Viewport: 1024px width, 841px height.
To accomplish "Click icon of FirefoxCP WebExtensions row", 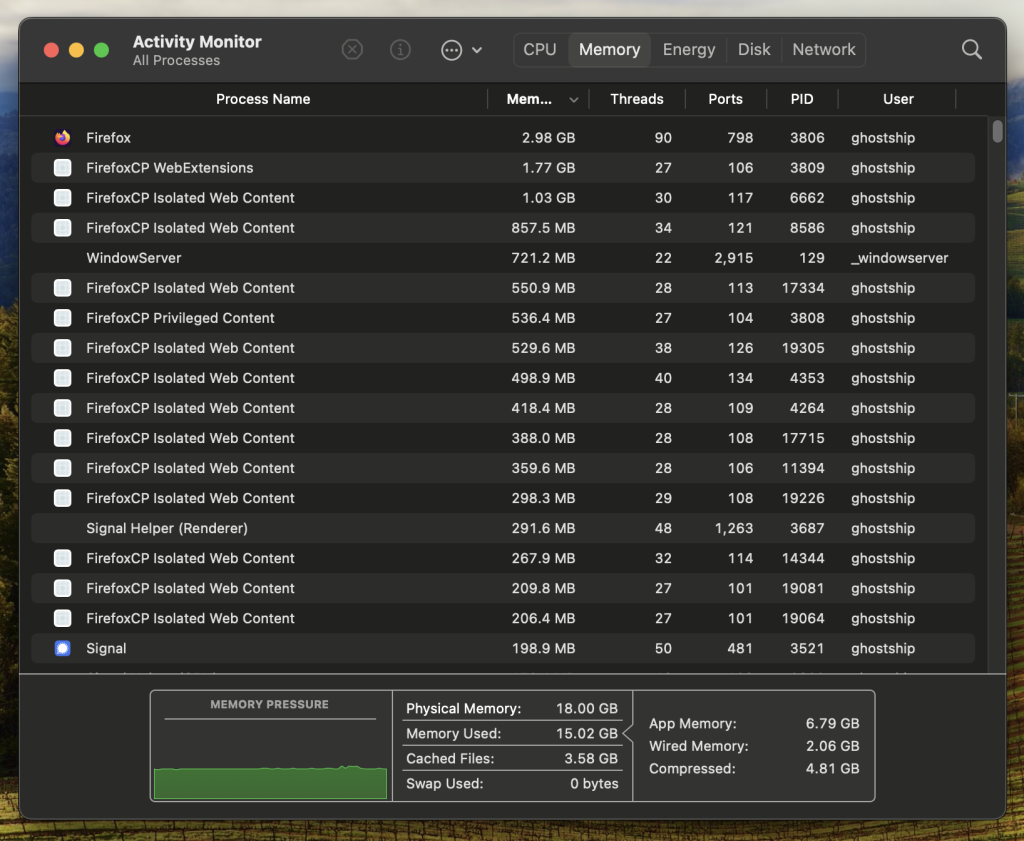I will tap(63, 168).
